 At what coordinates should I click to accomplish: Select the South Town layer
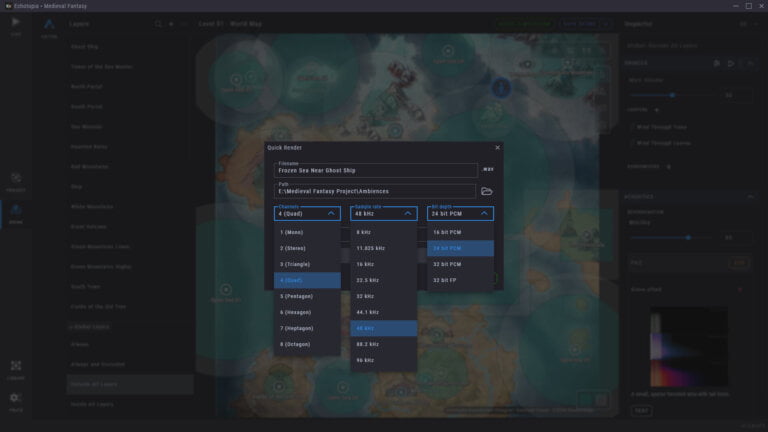pyautogui.click(x=130, y=287)
